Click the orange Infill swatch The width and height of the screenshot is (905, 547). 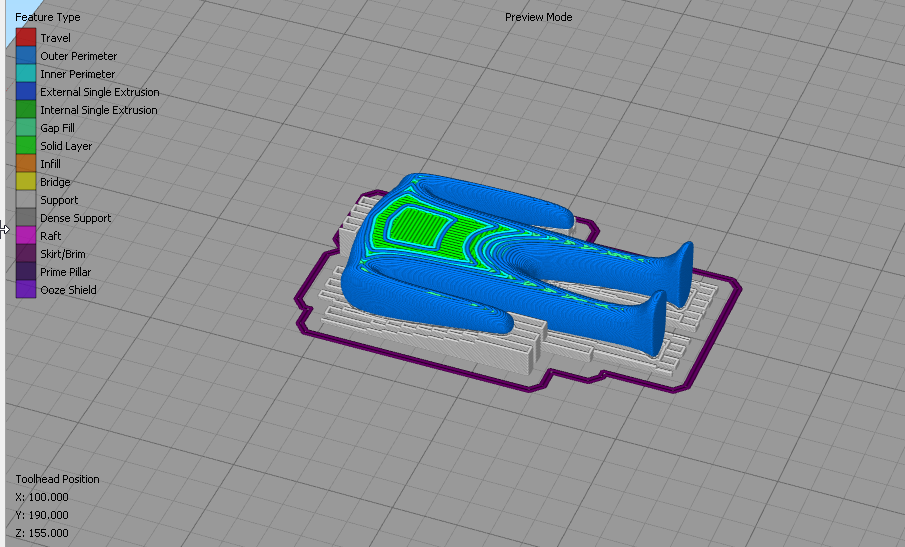[x=26, y=163]
